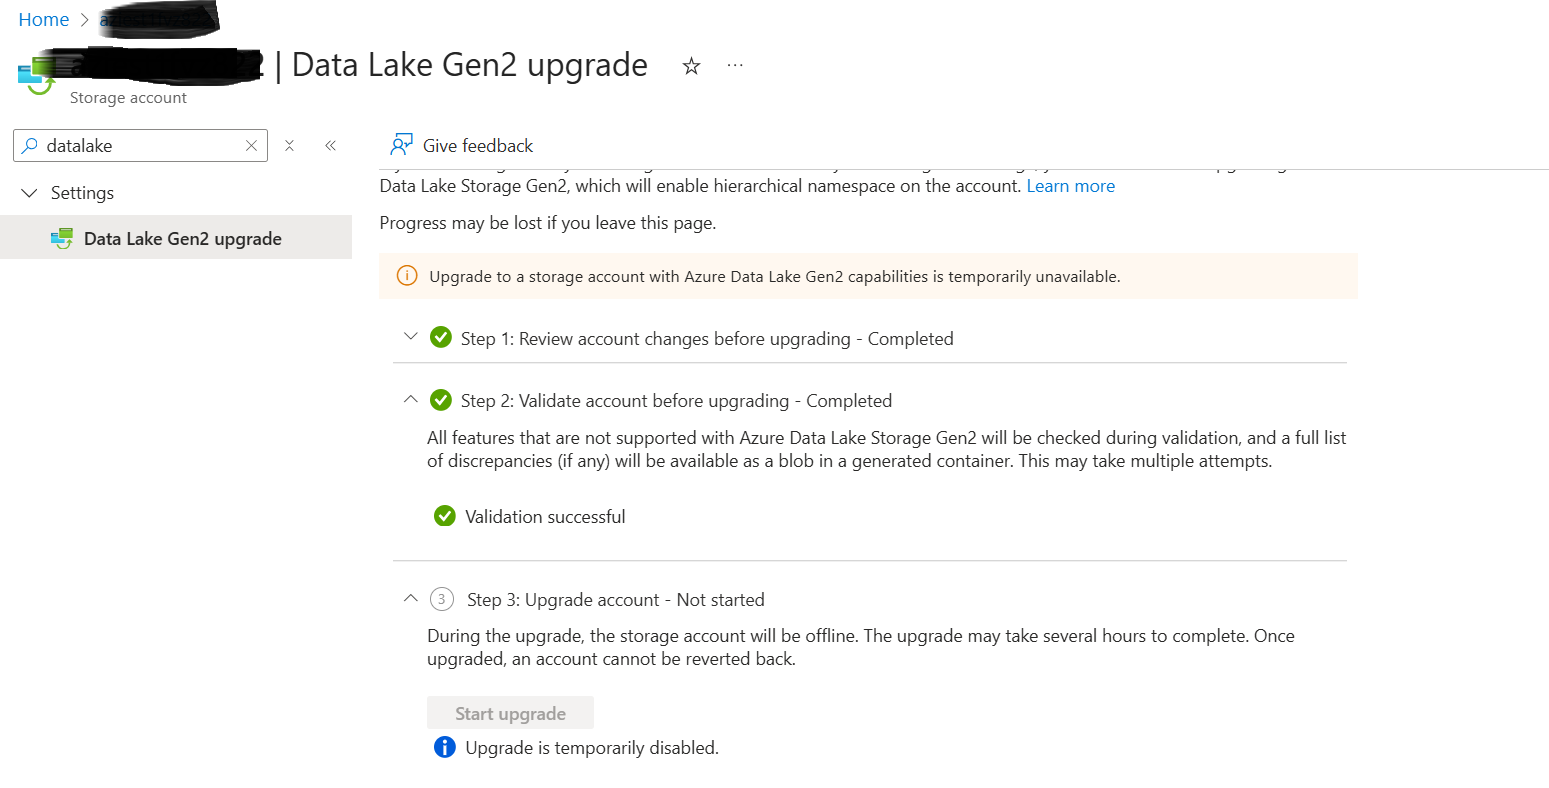The image size is (1549, 788).
Task: Click the blue info icon near upgrade disabled
Action: [445, 747]
